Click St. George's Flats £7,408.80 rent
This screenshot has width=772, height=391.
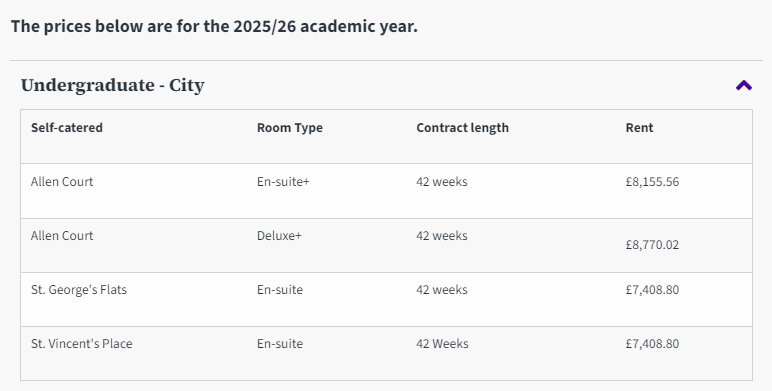652,290
